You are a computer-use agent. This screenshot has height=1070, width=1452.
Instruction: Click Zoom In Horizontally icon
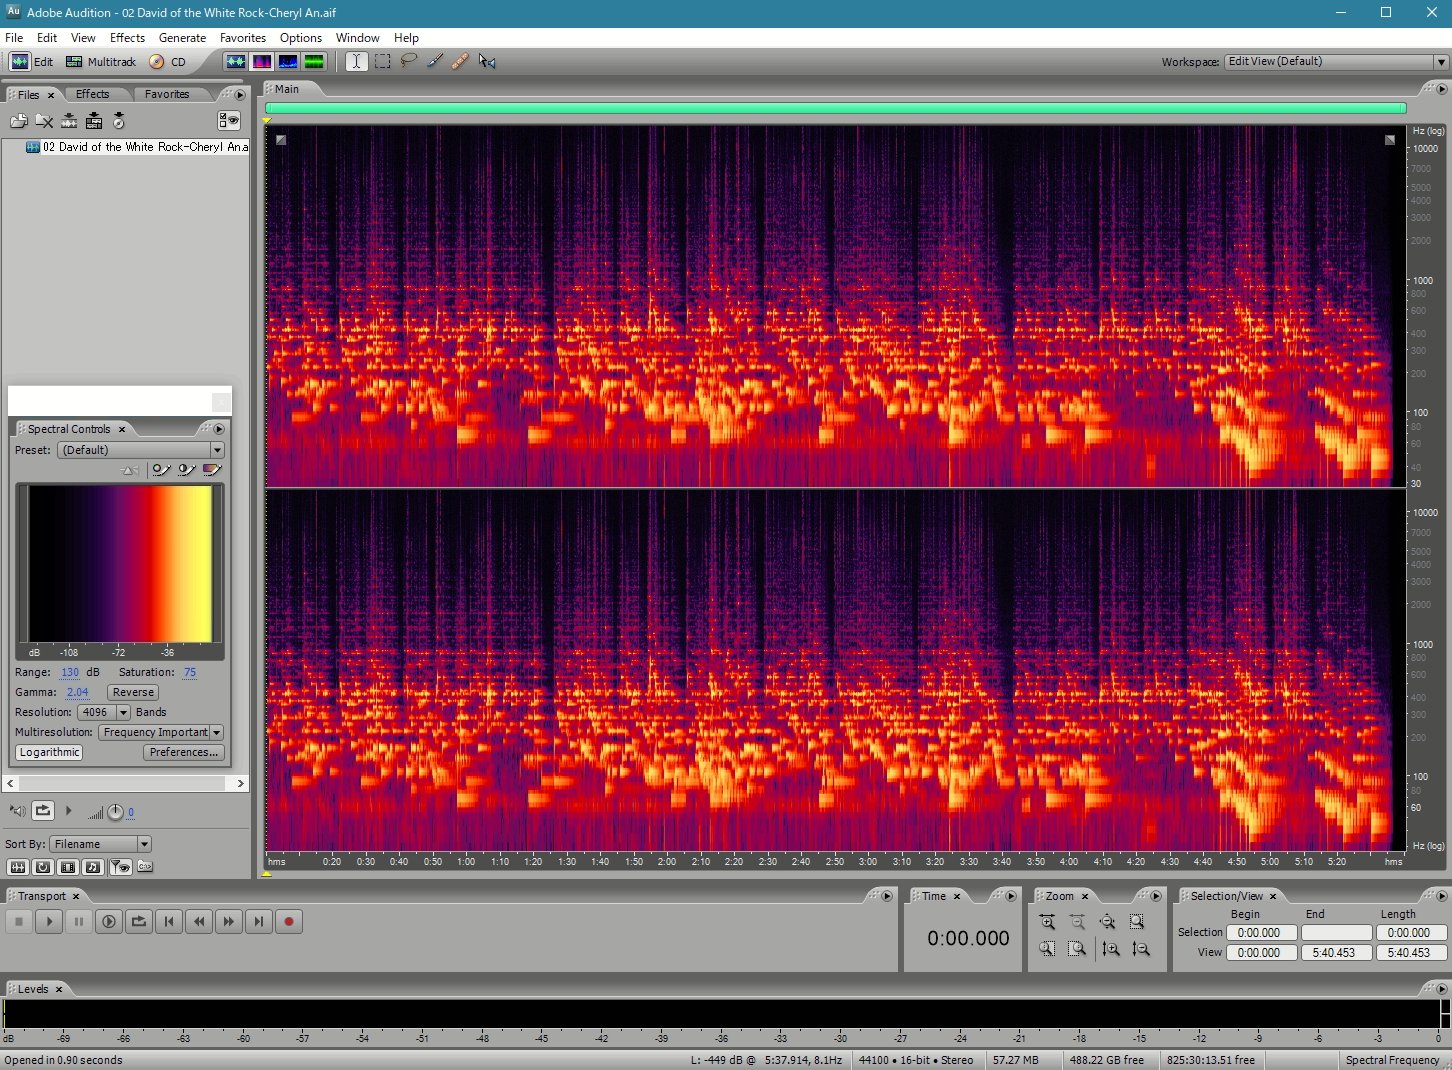tap(1047, 922)
